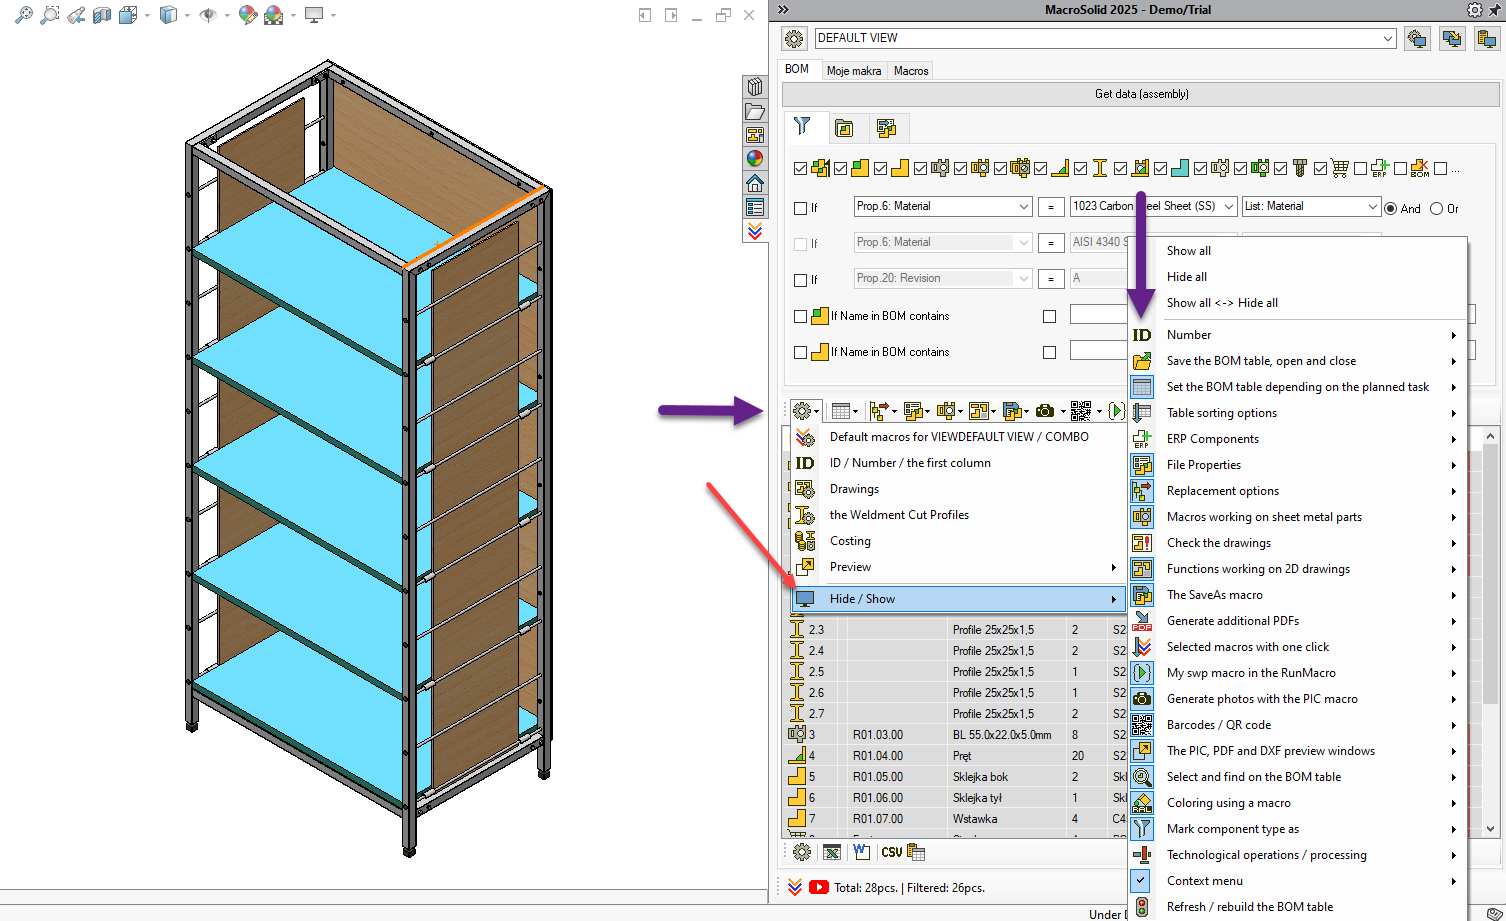
Task: Open the QR code toolbar icon
Action: [x=1081, y=411]
